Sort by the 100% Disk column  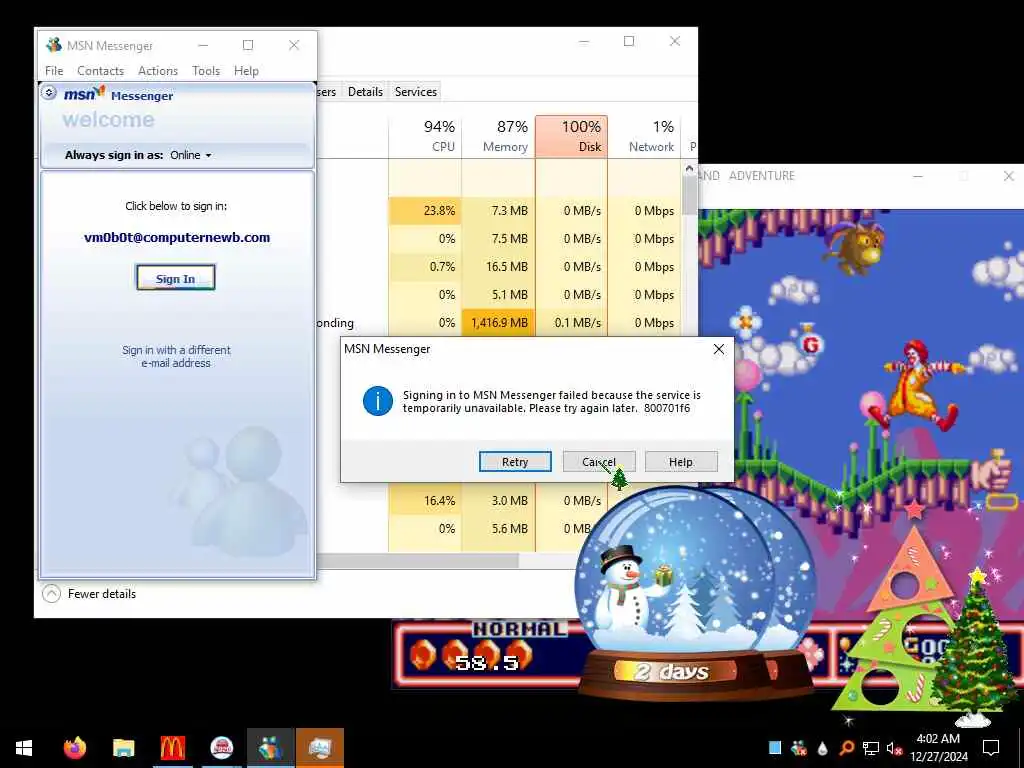pyautogui.click(x=571, y=136)
